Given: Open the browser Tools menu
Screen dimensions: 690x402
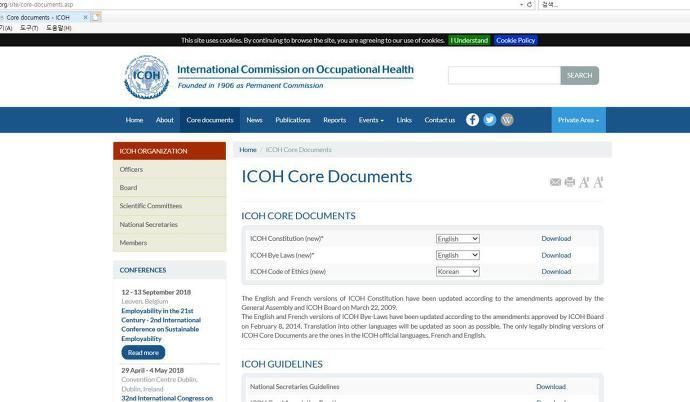Looking at the screenshot, I should click(x=29, y=28).
